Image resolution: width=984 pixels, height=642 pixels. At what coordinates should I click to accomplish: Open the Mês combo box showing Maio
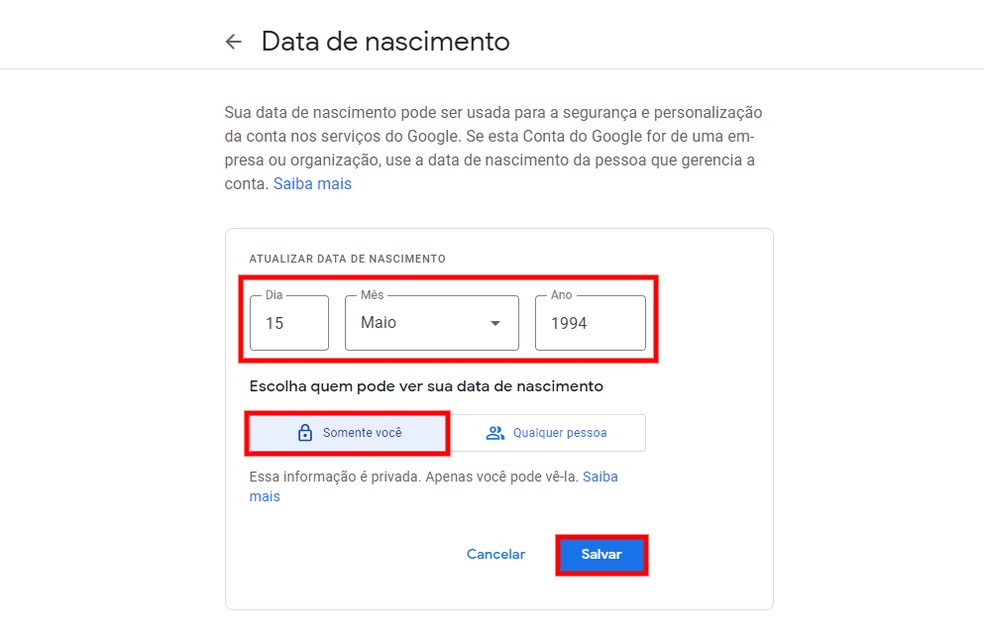click(420, 323)
